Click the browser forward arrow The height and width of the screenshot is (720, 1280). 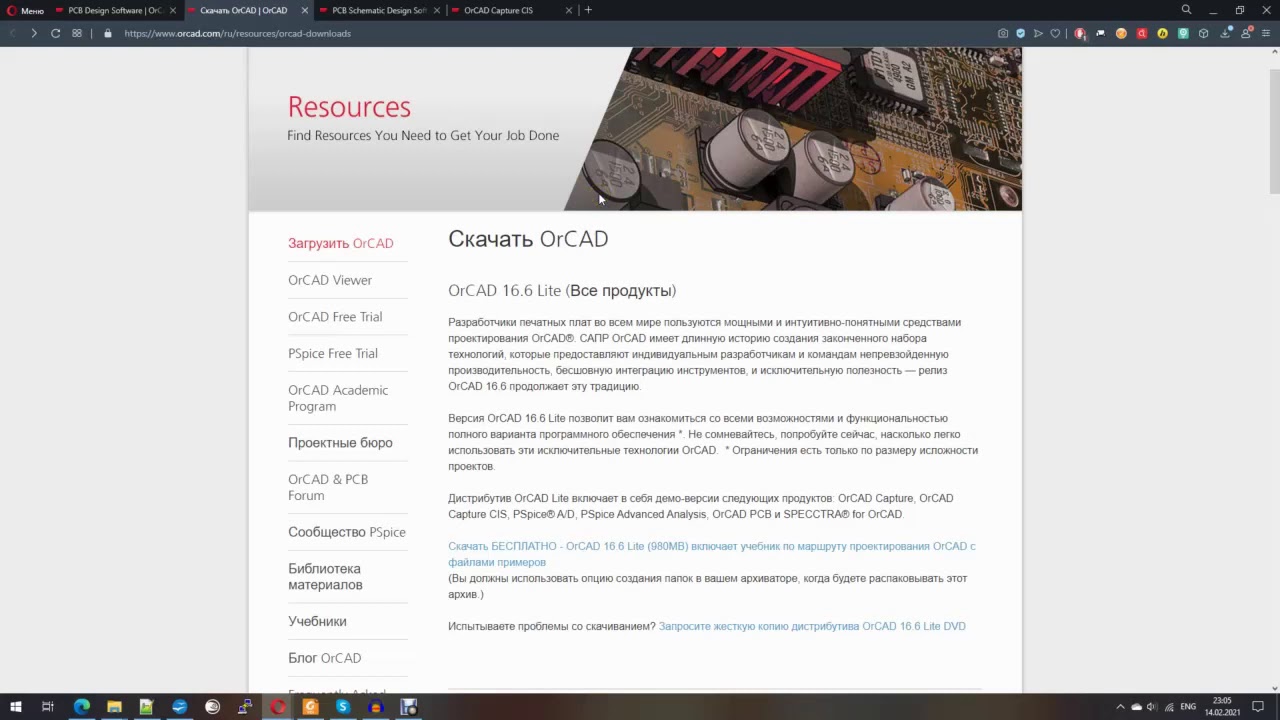click(x=33, y=33)
